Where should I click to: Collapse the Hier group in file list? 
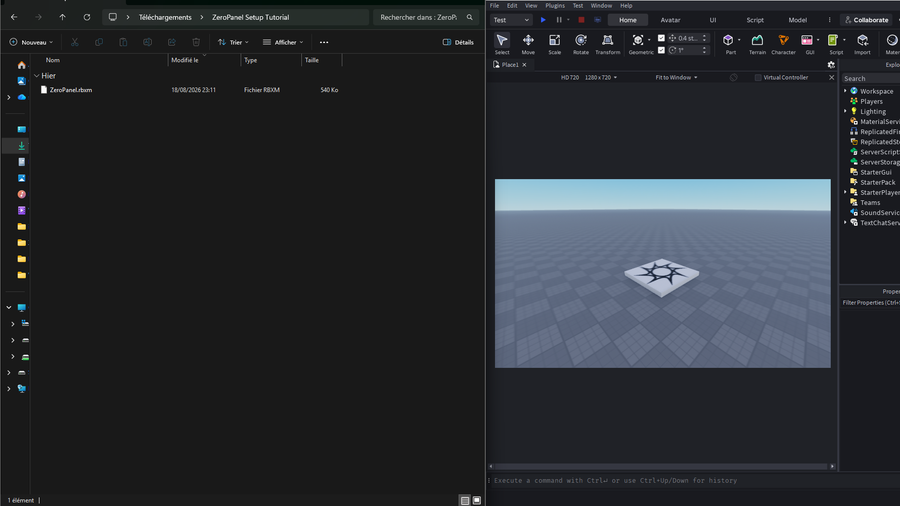coord(37,76)
